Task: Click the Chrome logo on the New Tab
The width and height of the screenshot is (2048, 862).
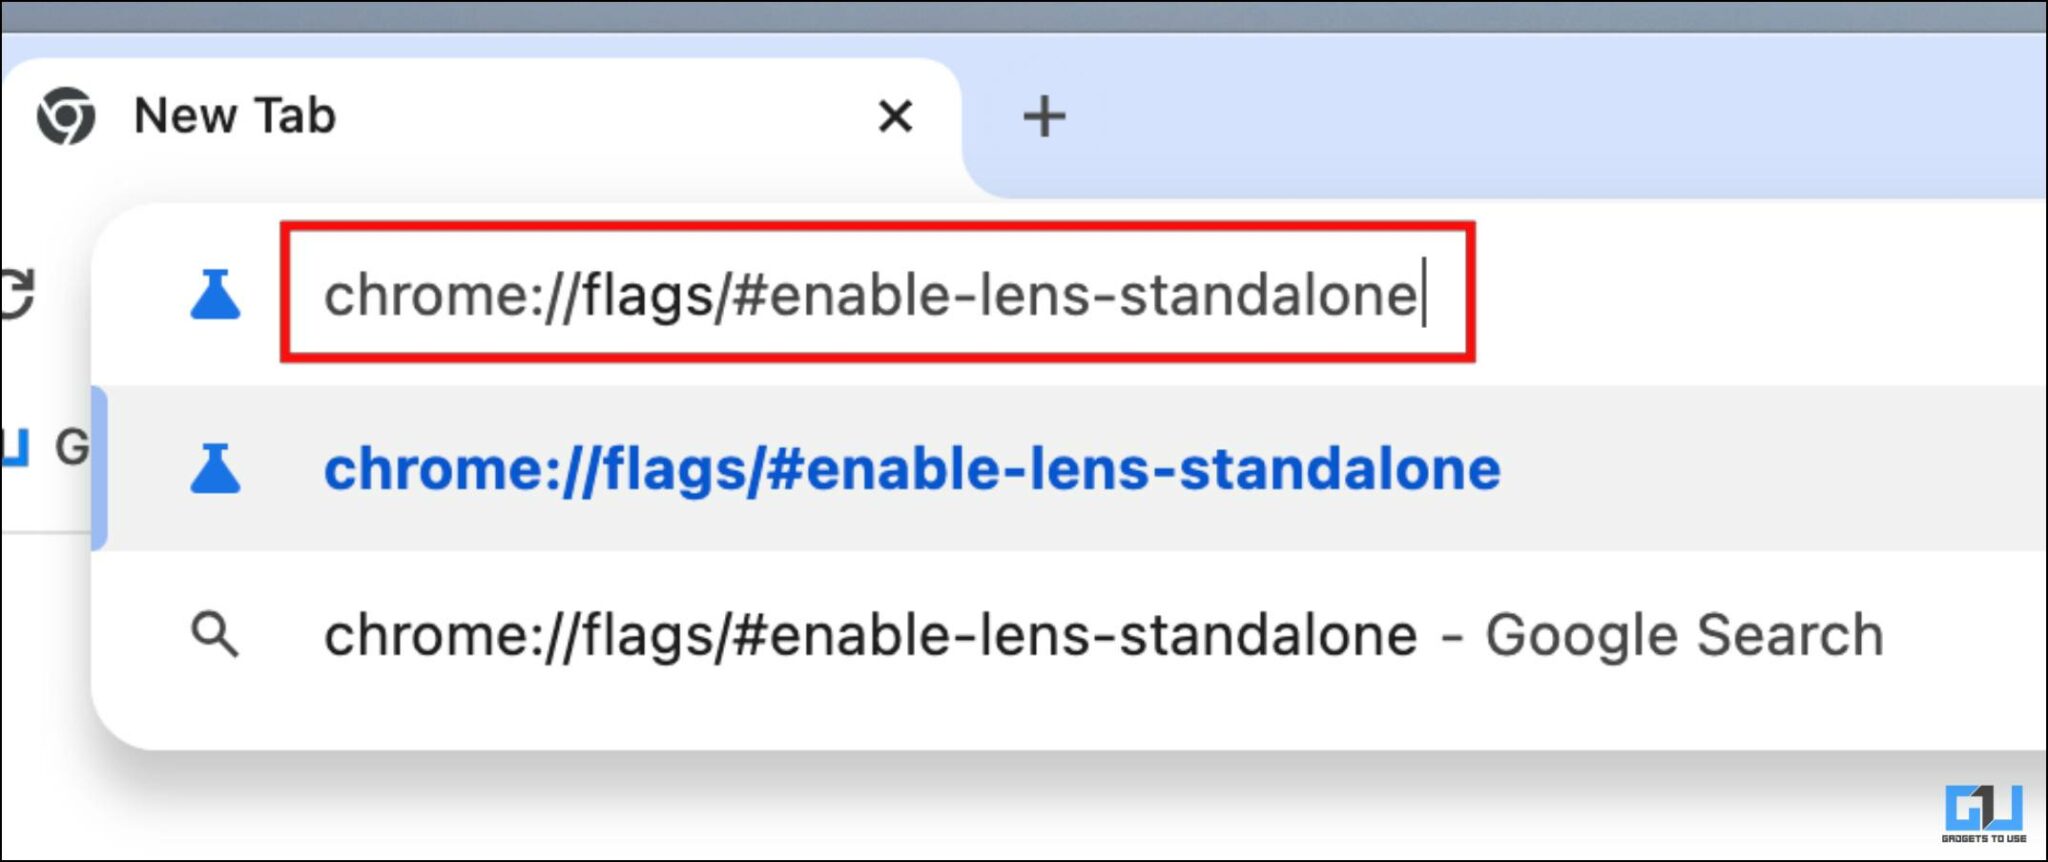Action: [x=68, y=116]
